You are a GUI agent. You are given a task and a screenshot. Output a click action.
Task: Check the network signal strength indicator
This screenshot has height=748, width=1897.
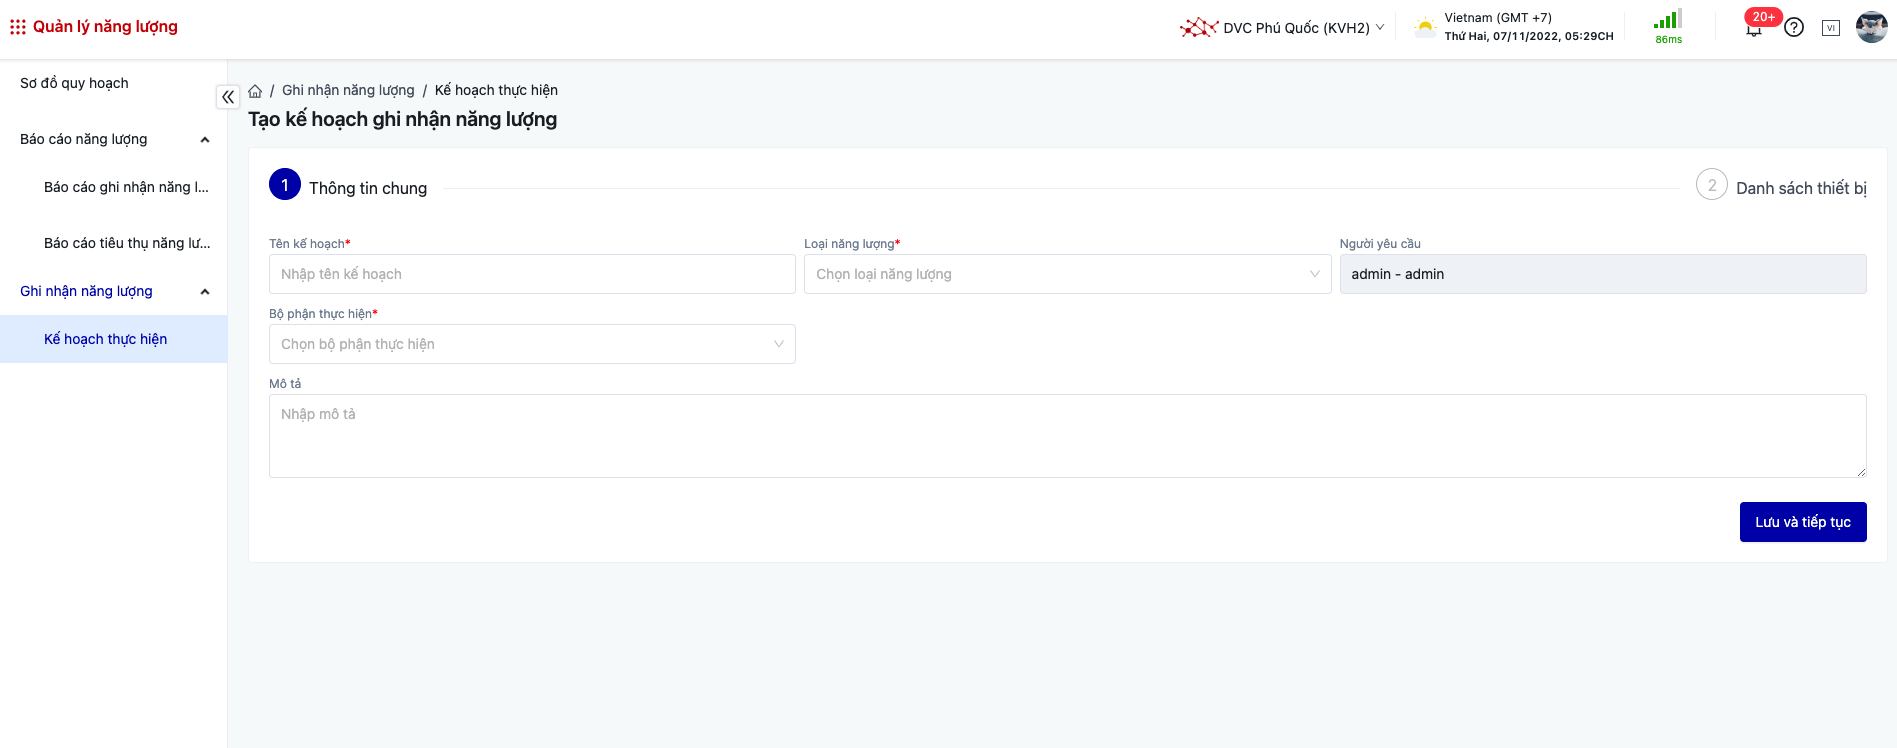click(1668, 19)
